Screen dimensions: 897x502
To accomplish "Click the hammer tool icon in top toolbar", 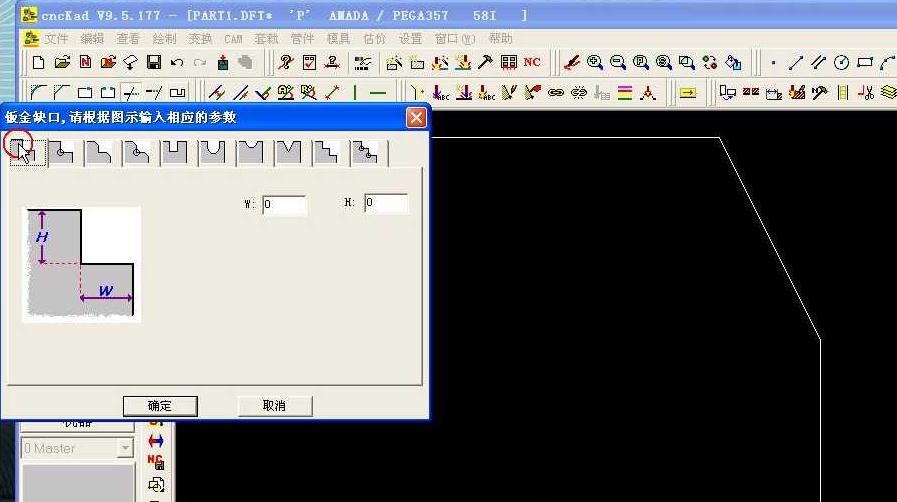I will click(485, 62).
